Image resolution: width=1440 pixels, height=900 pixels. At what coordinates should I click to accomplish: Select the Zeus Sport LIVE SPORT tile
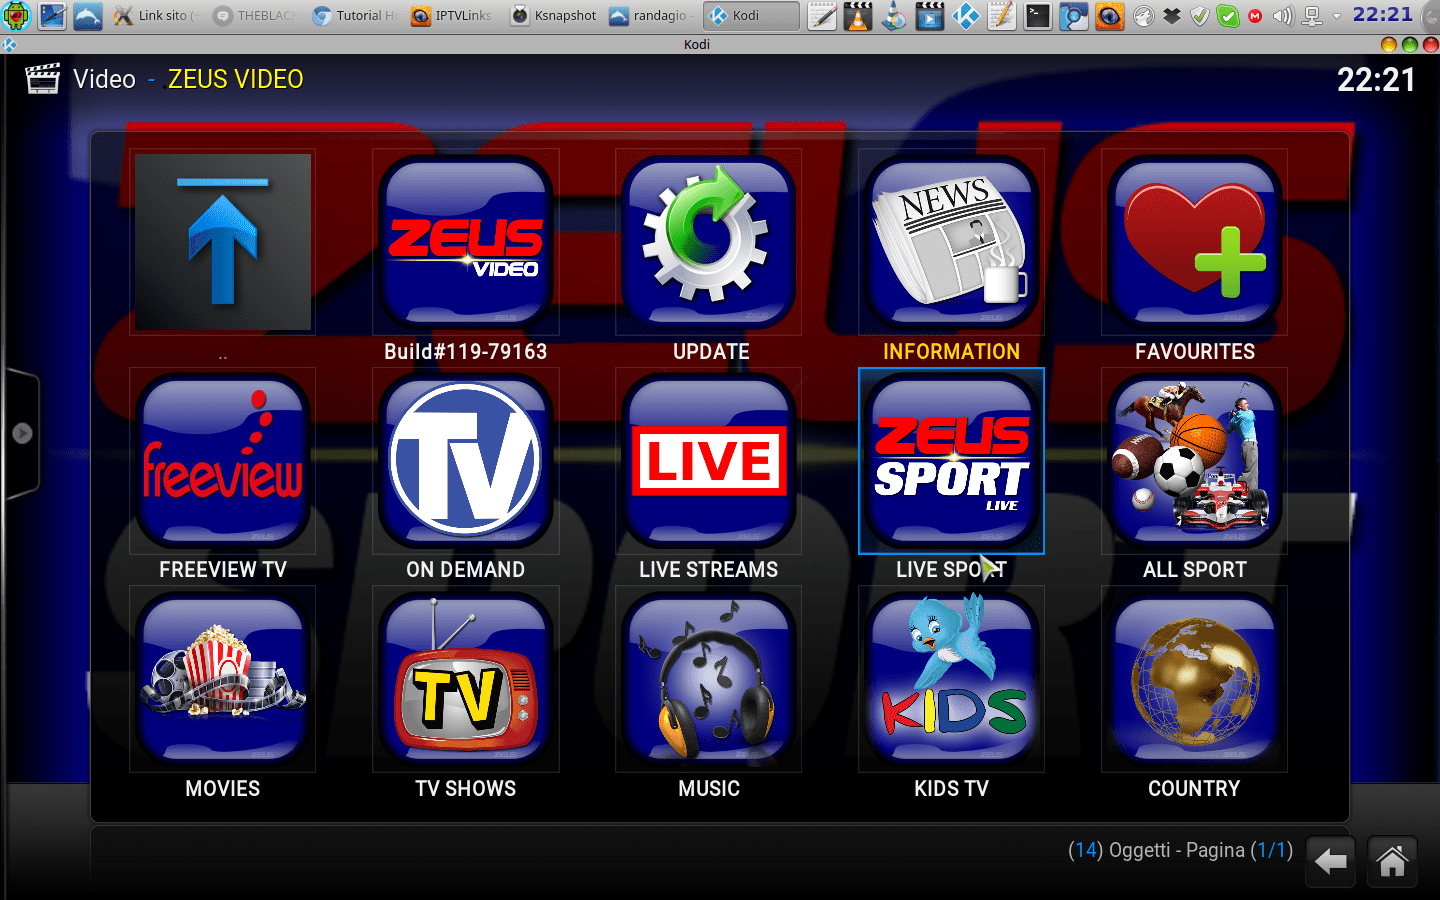point(952,461)
